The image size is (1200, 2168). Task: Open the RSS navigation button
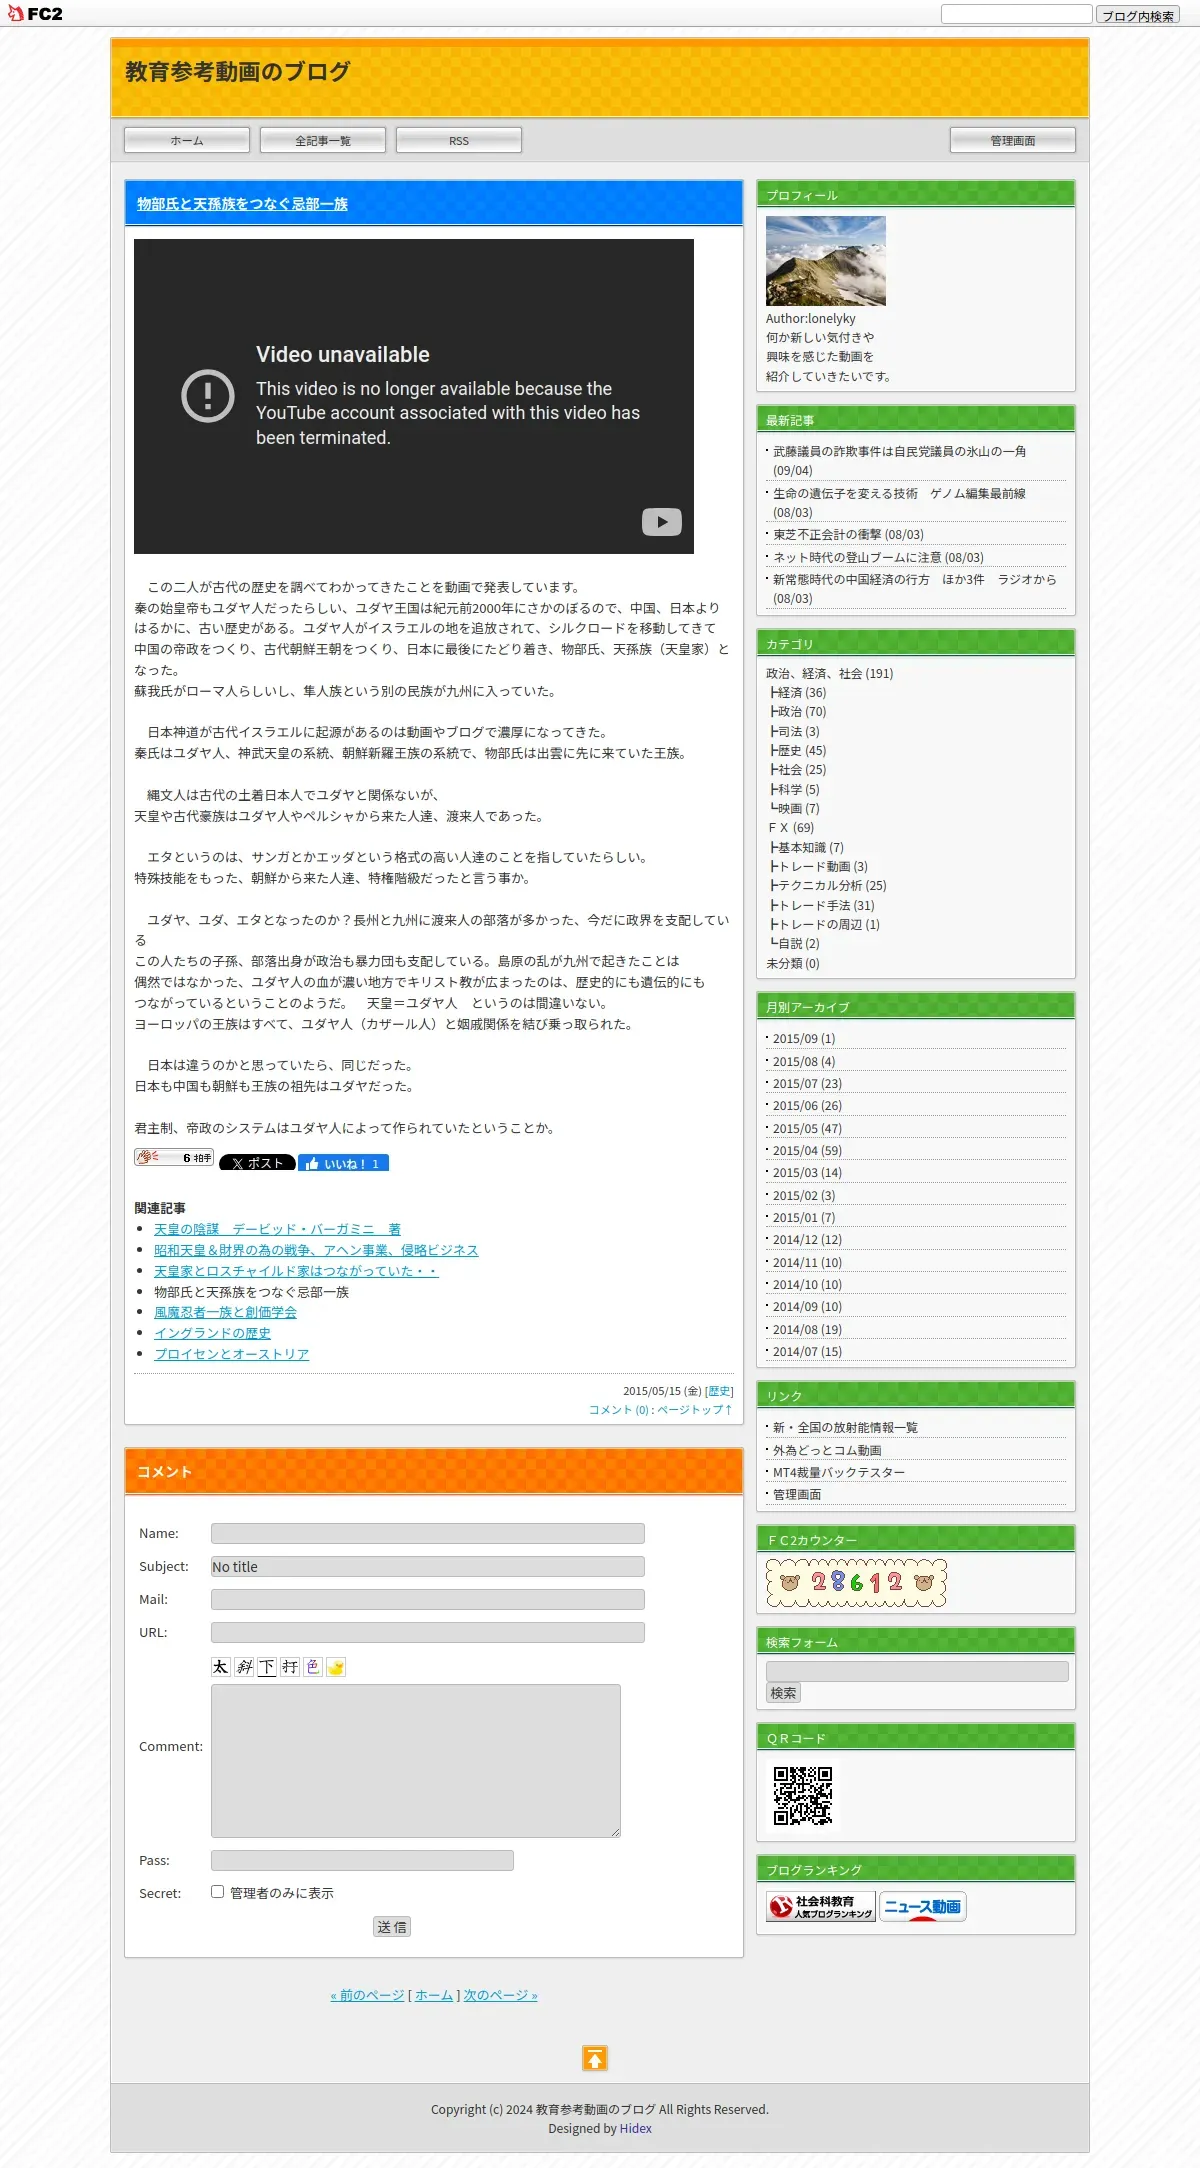[x=459, y=141]
